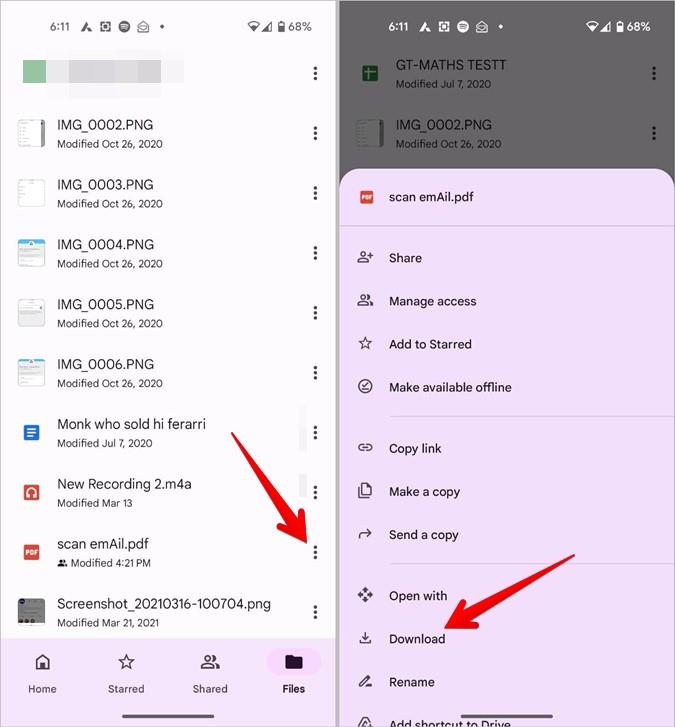Tap the offline checkmark circle icon
The height and width of the screenshot is (727, 675).
point(365,386)
